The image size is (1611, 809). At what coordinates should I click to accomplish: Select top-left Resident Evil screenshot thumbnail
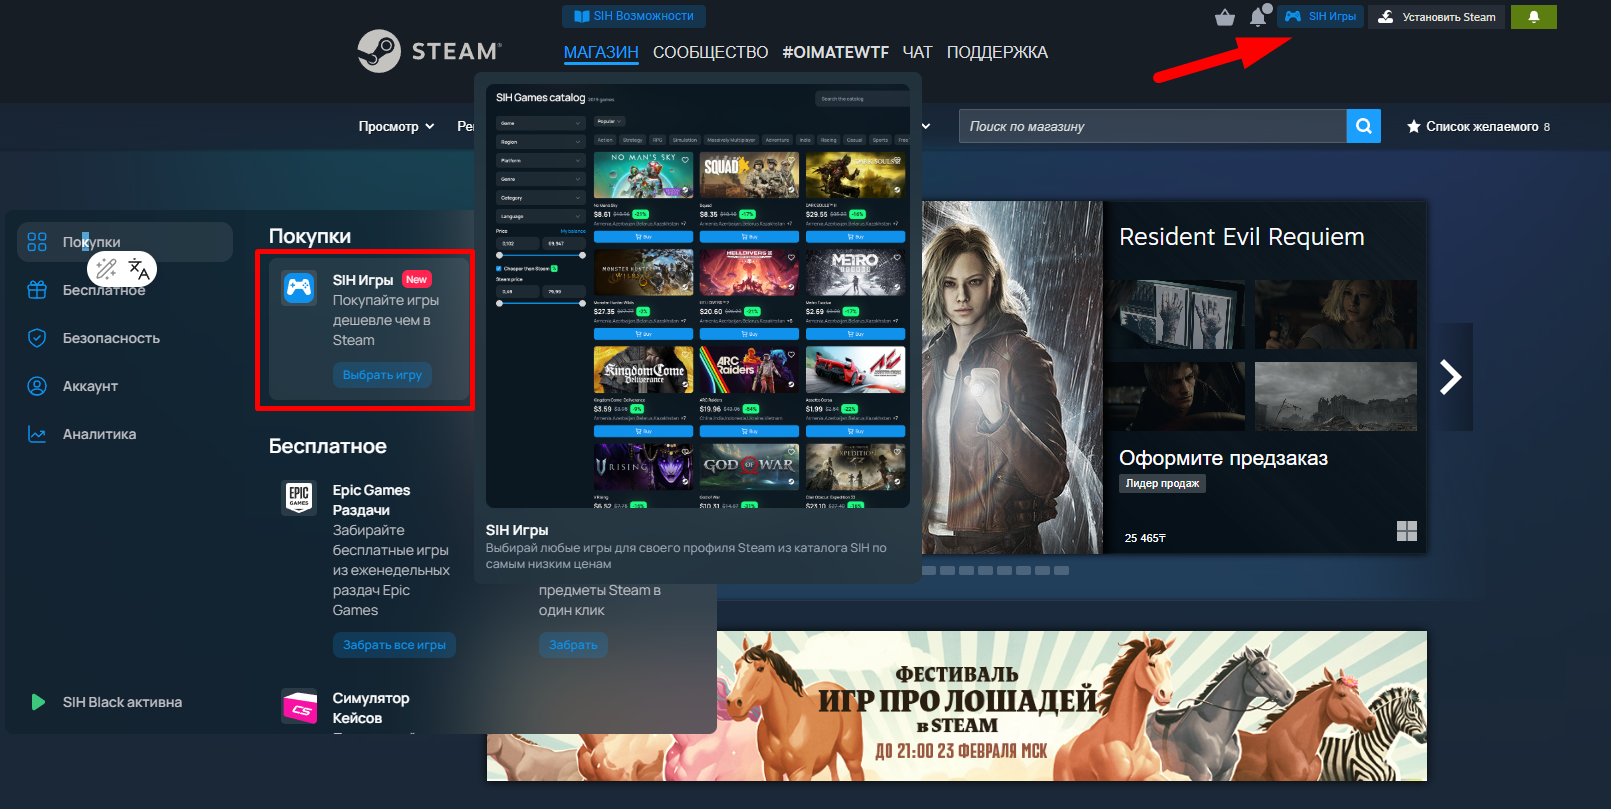pos(1175,314)
